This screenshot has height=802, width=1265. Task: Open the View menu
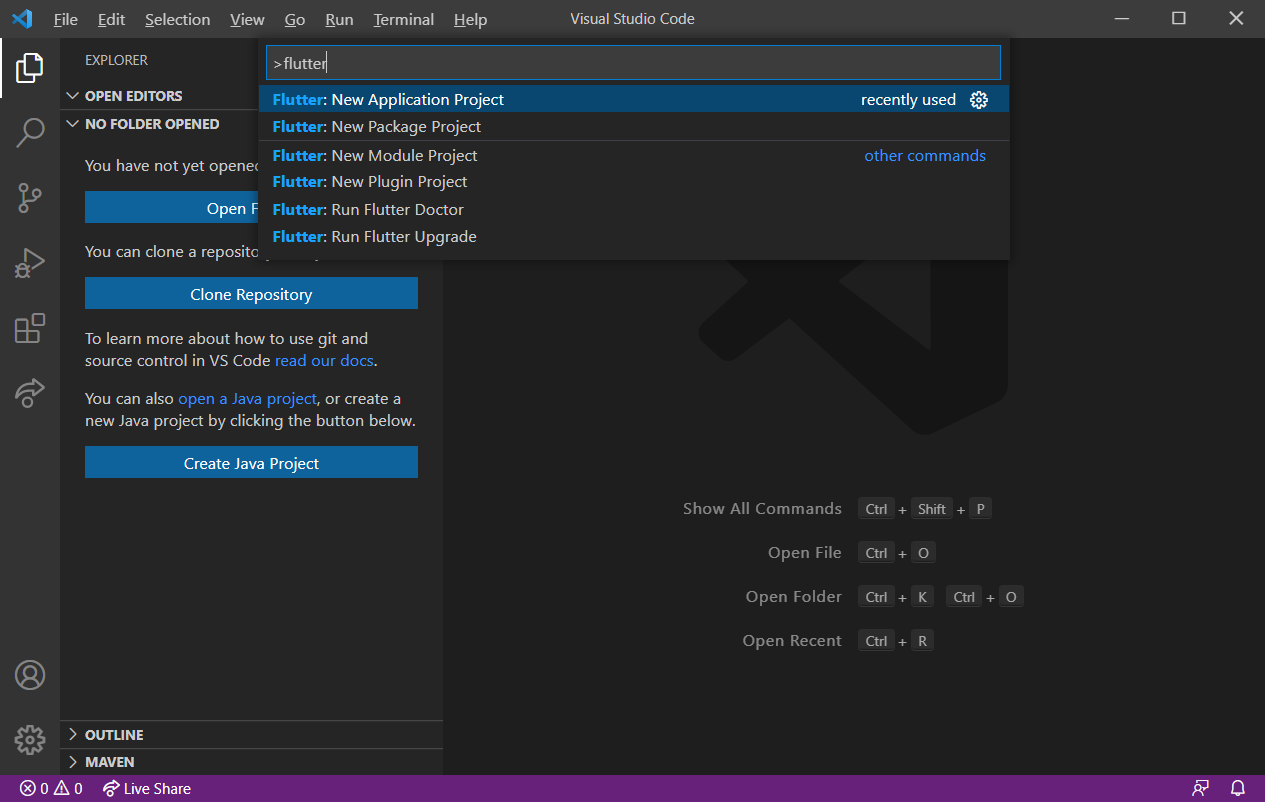[x=247, y=19]
